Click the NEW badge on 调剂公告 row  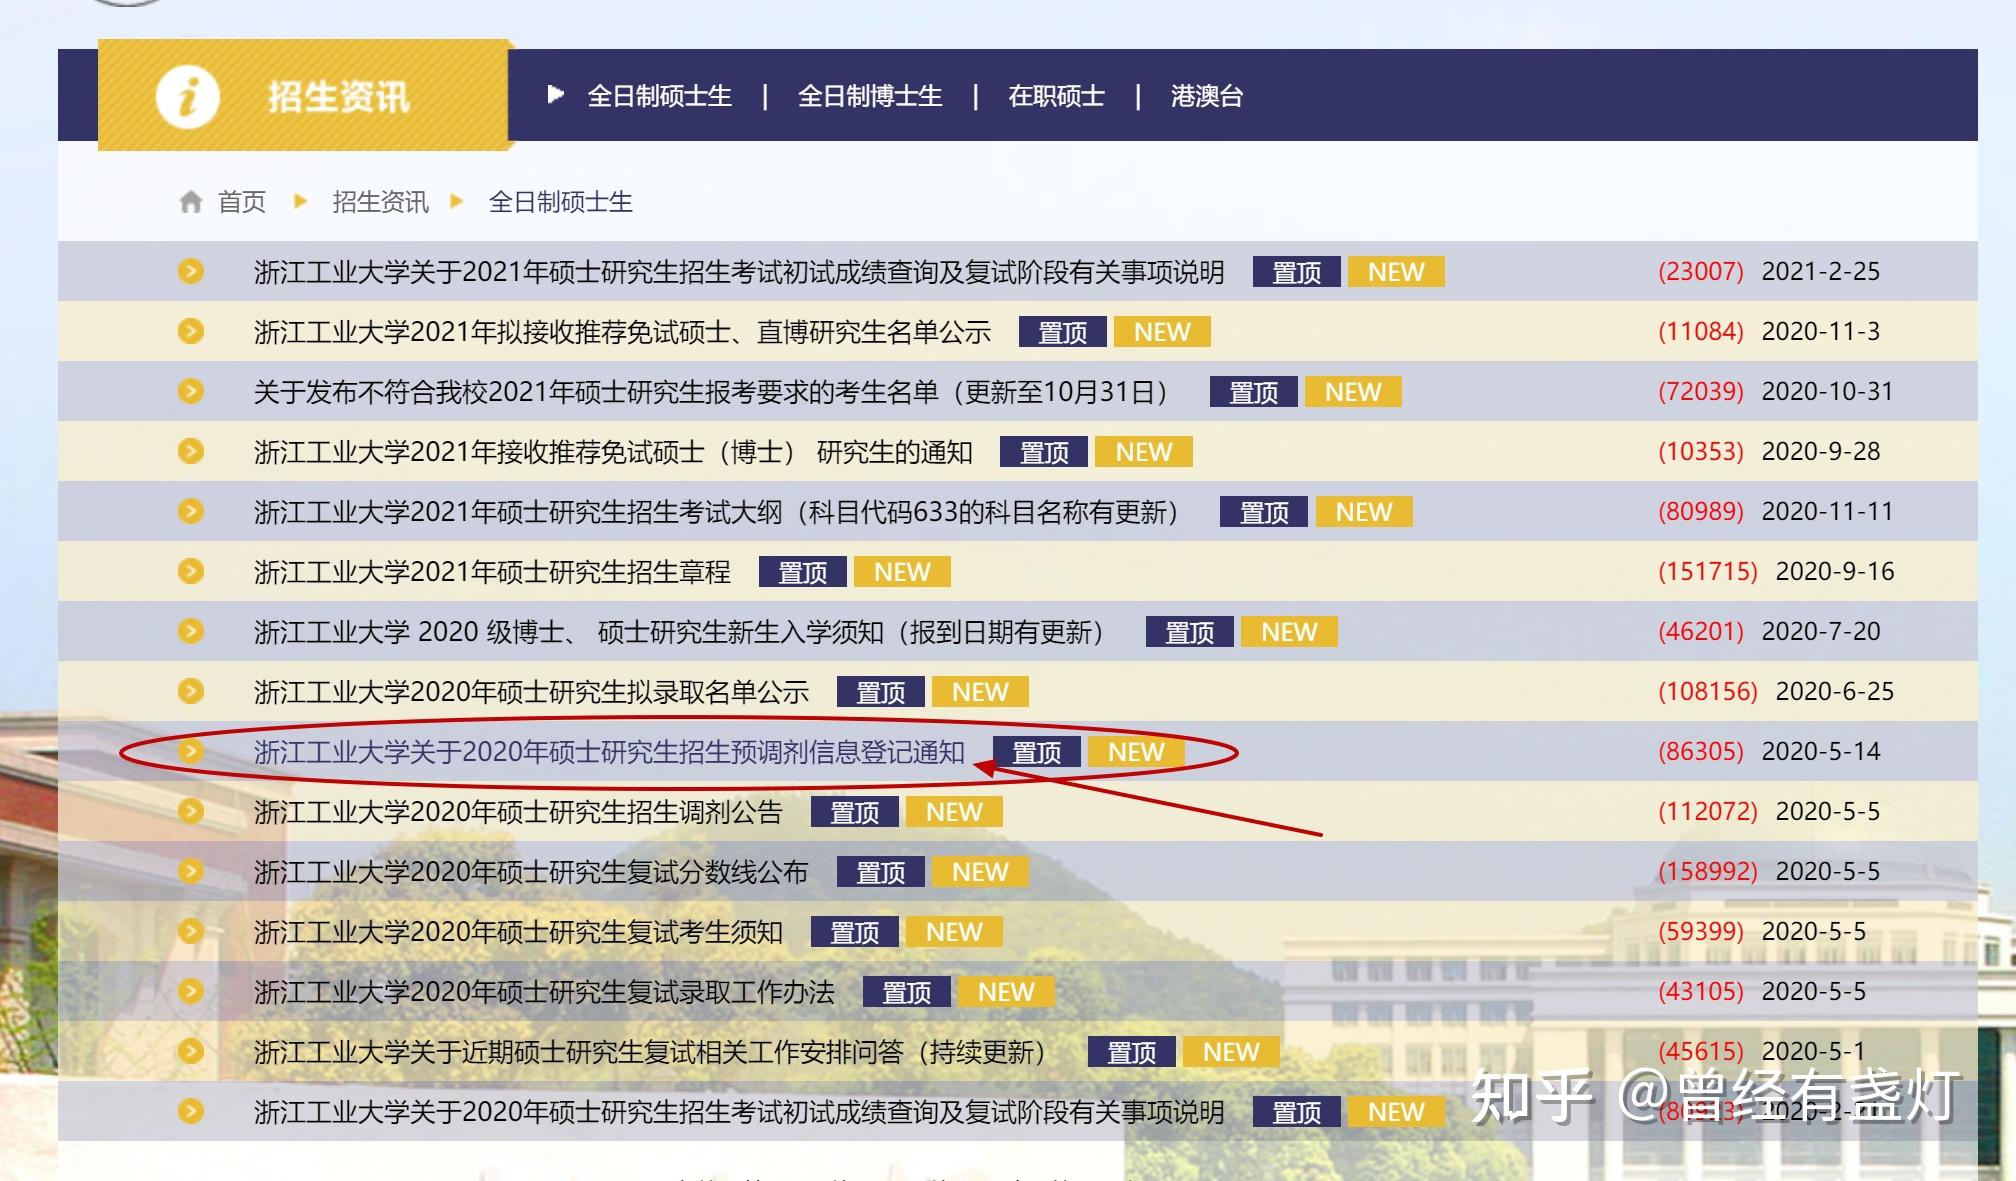click(954, 812)
